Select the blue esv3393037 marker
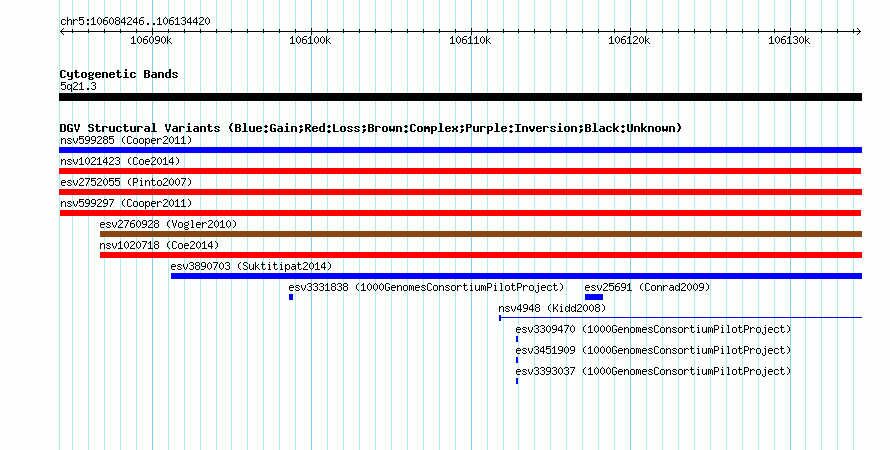Image resolution: width=890 pixels, height=450 pixels. click(x=517, y=381)
